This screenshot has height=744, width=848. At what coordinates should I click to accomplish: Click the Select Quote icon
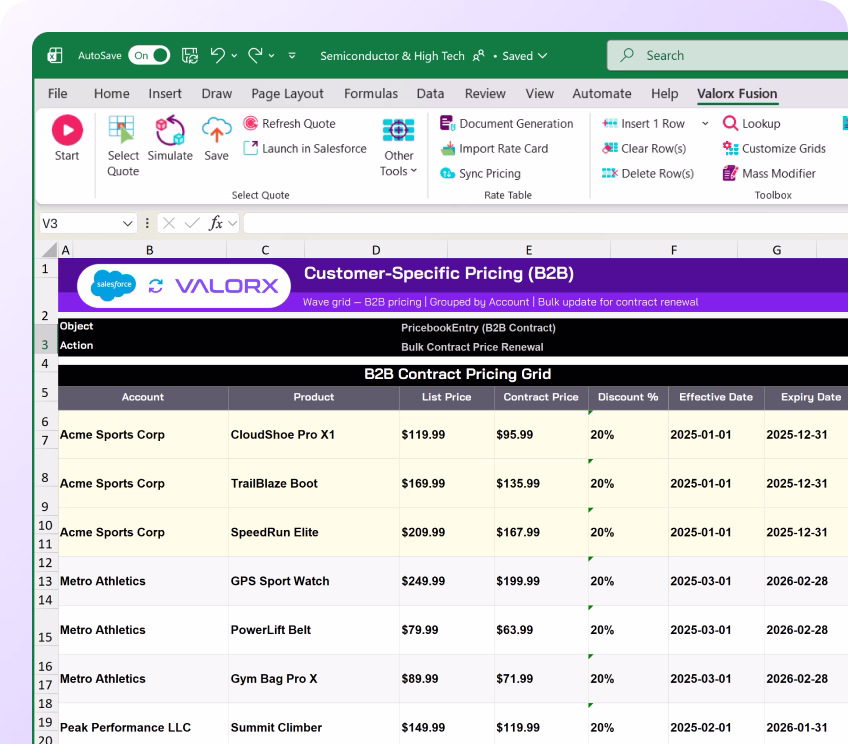(122, 129)
